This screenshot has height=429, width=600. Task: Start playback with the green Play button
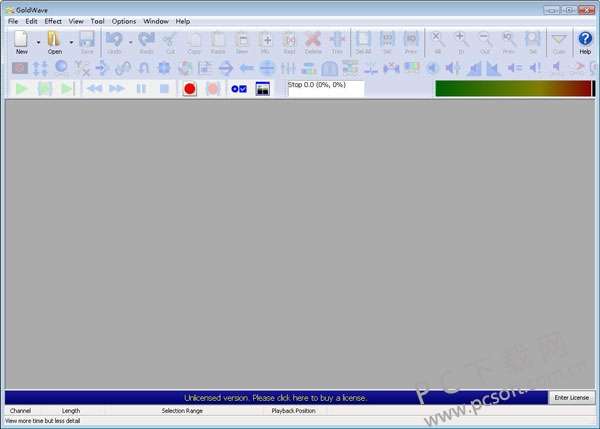coord(21,89)
